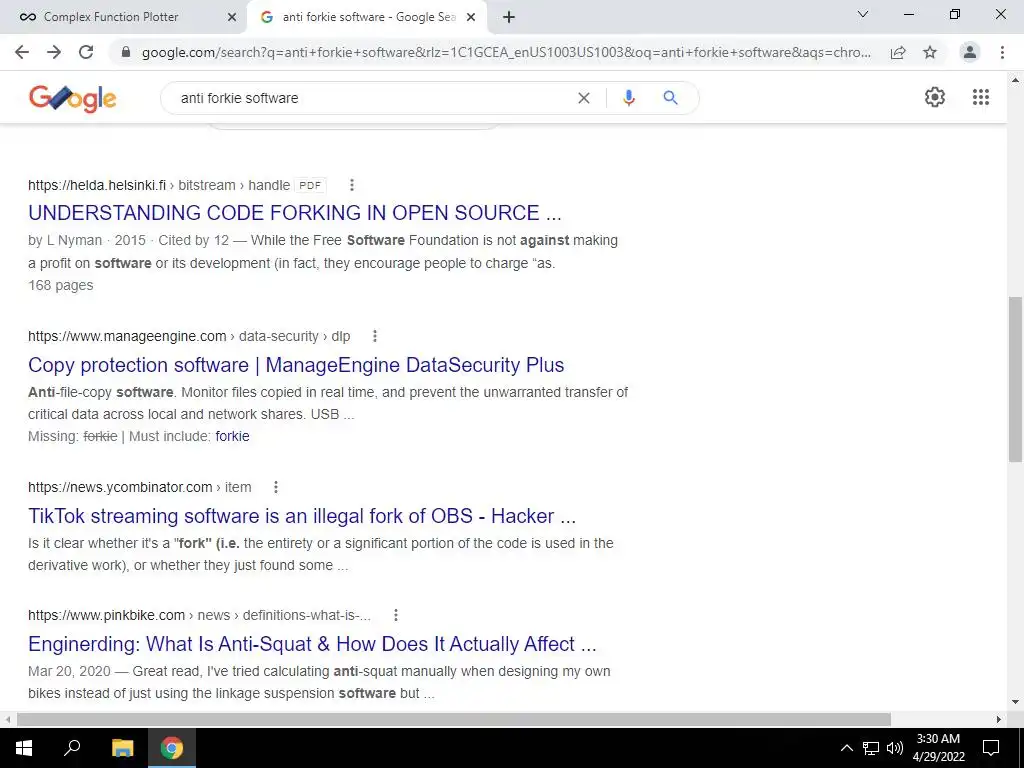View site info via padlock icon
The image size is (1024, 768).
point(126,52)
